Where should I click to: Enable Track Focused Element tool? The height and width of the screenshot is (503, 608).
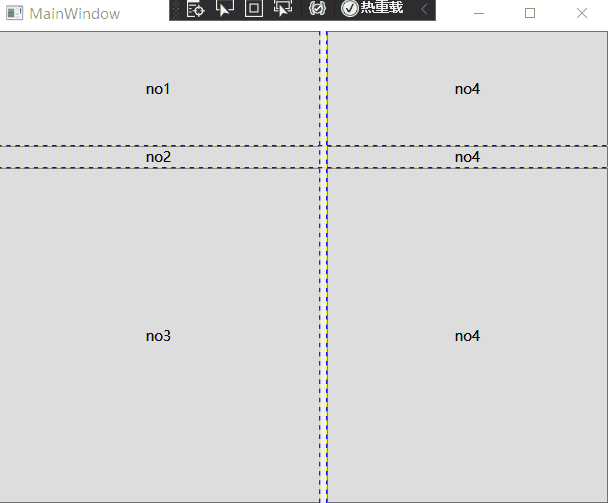pos(283,9)
